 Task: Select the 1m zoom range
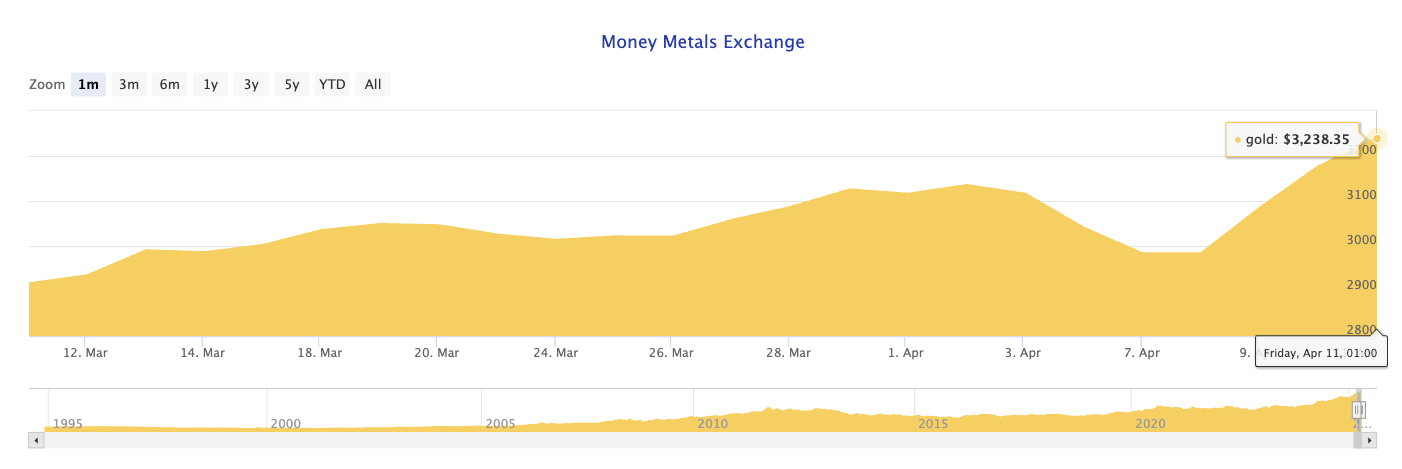pyautogui.click(x=88, y=85)
